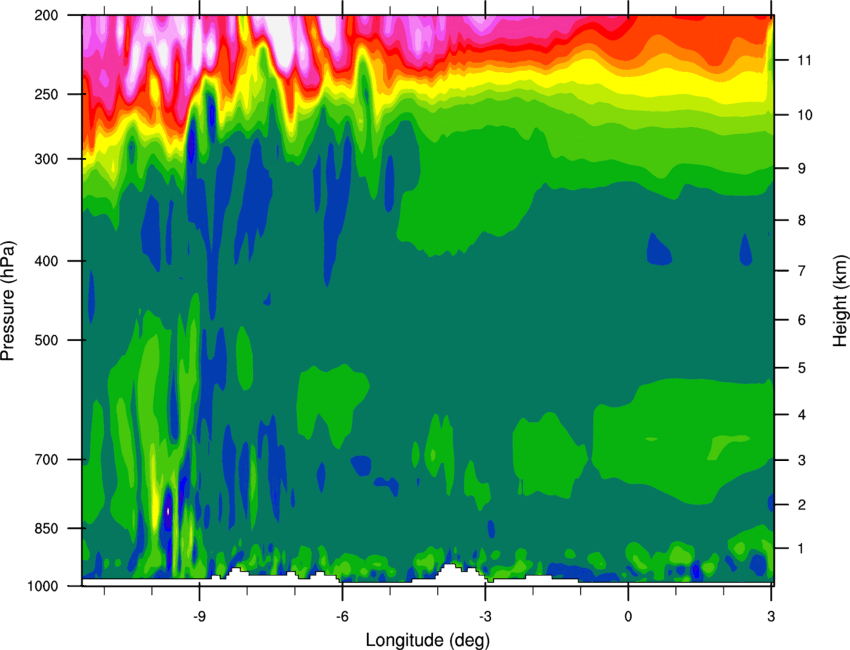The image size is (850, 650).
Task: Click the 8 km height tick label
Action: click(x=801, y=221)
